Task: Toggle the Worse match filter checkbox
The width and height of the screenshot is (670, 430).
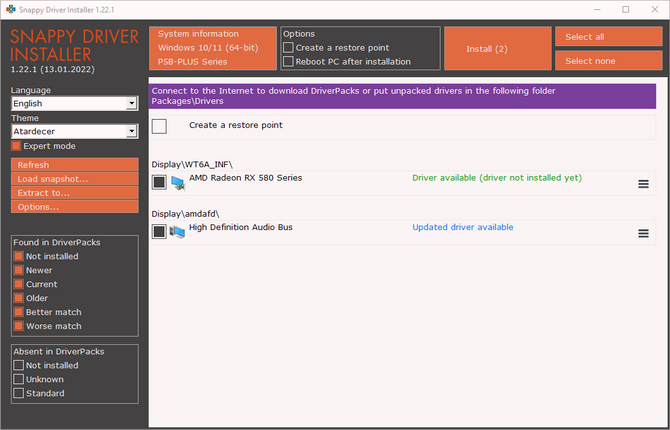Action: tap(18, 326)
